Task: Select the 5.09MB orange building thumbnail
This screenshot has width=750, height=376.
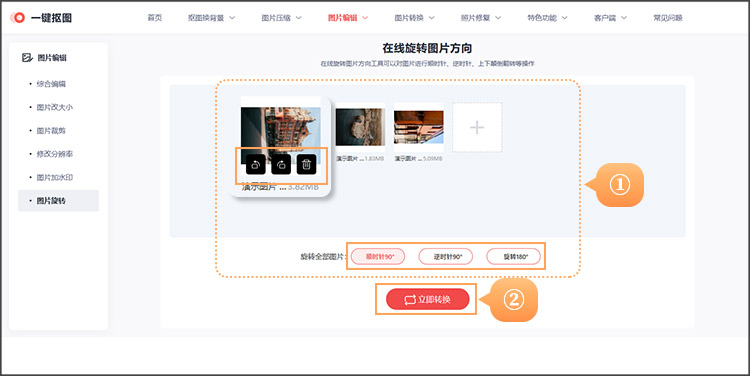Action: 419,127
